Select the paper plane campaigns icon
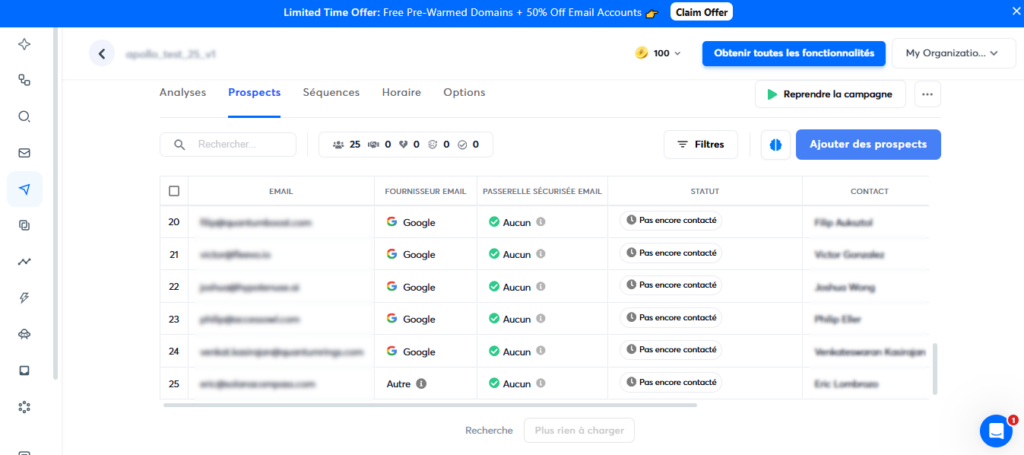 (x=25, y=189)
